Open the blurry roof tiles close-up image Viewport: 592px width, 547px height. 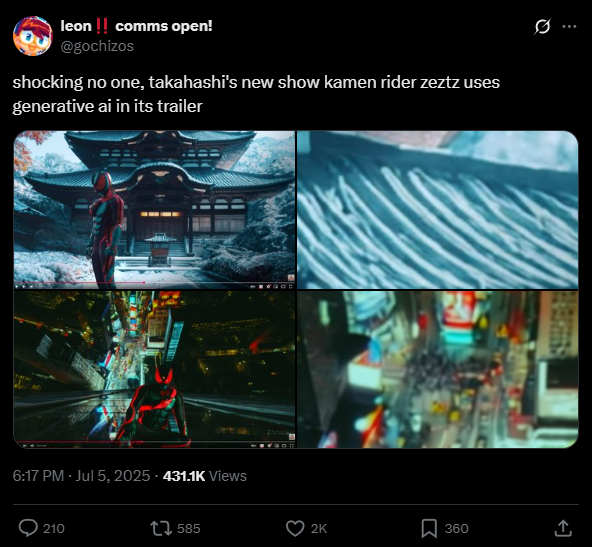pos(438,210)
